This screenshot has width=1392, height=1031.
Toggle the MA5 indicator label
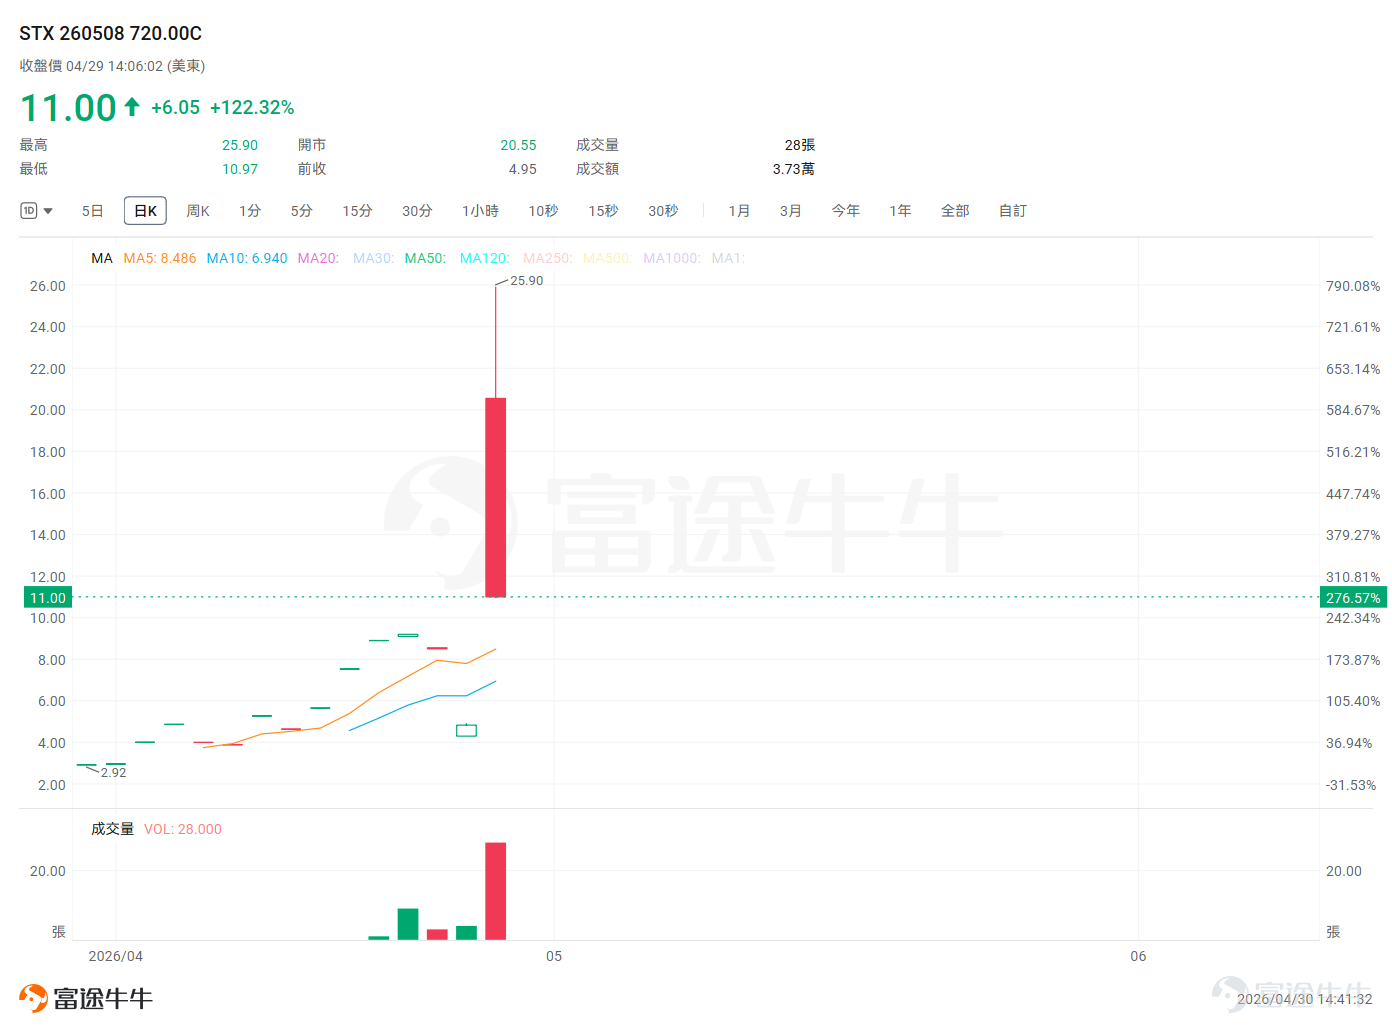coord(160,258)
